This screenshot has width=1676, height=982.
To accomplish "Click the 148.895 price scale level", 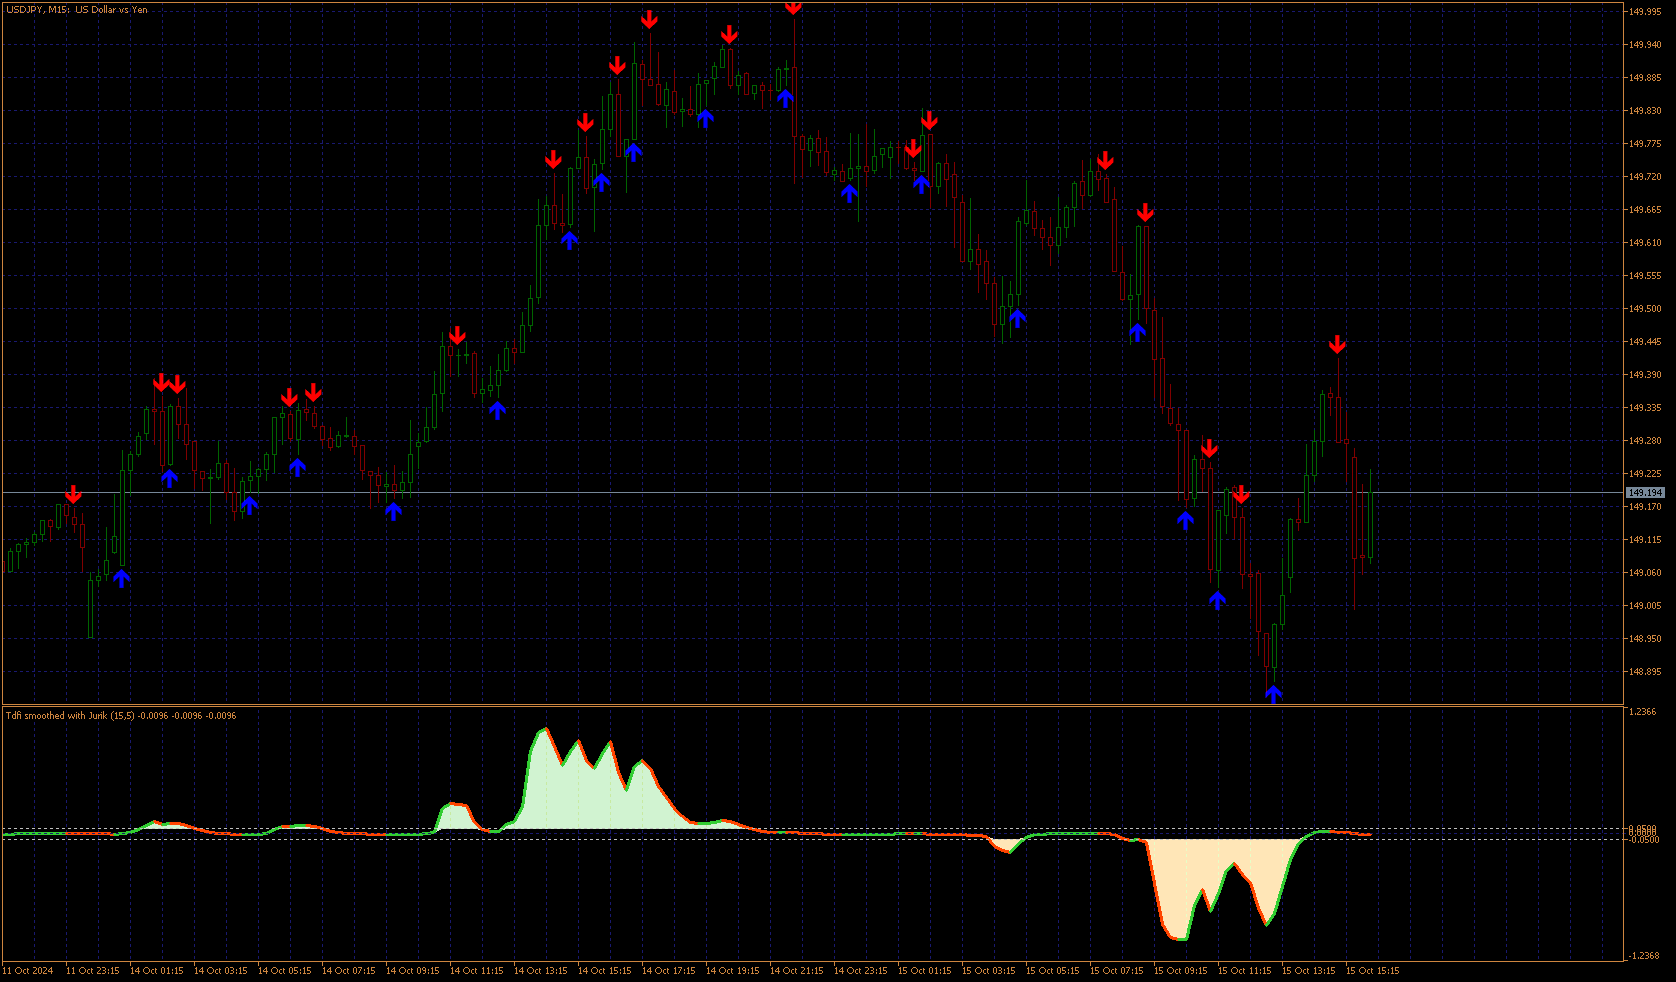I will coord(1645,672).
